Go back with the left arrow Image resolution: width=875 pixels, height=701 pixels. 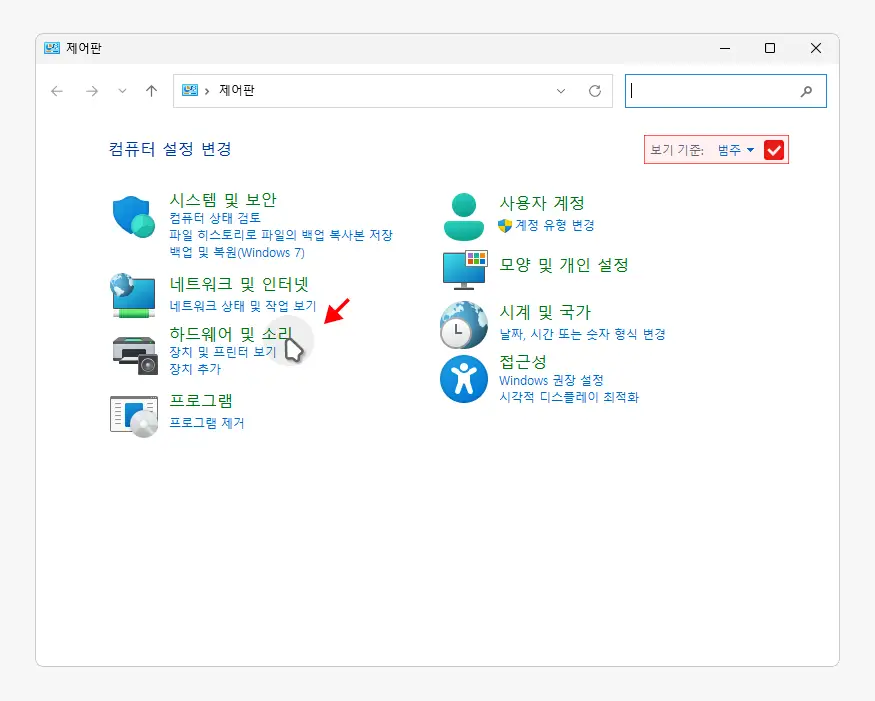click(x=57, y=91)
